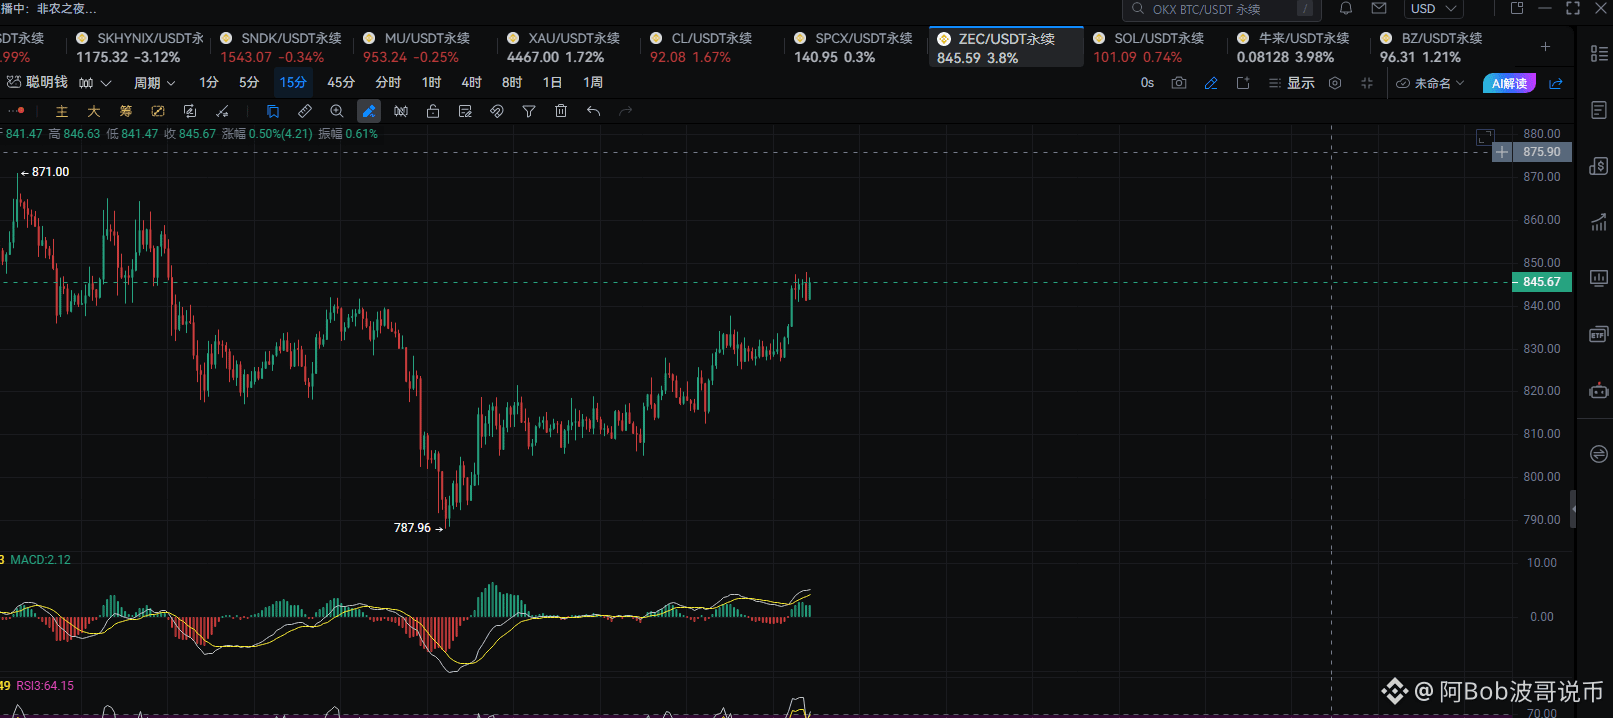Viewport: 1613px width, 718px height.
Task: Focus the OKX BTC/USDT search field
Action: [1222, 9]
